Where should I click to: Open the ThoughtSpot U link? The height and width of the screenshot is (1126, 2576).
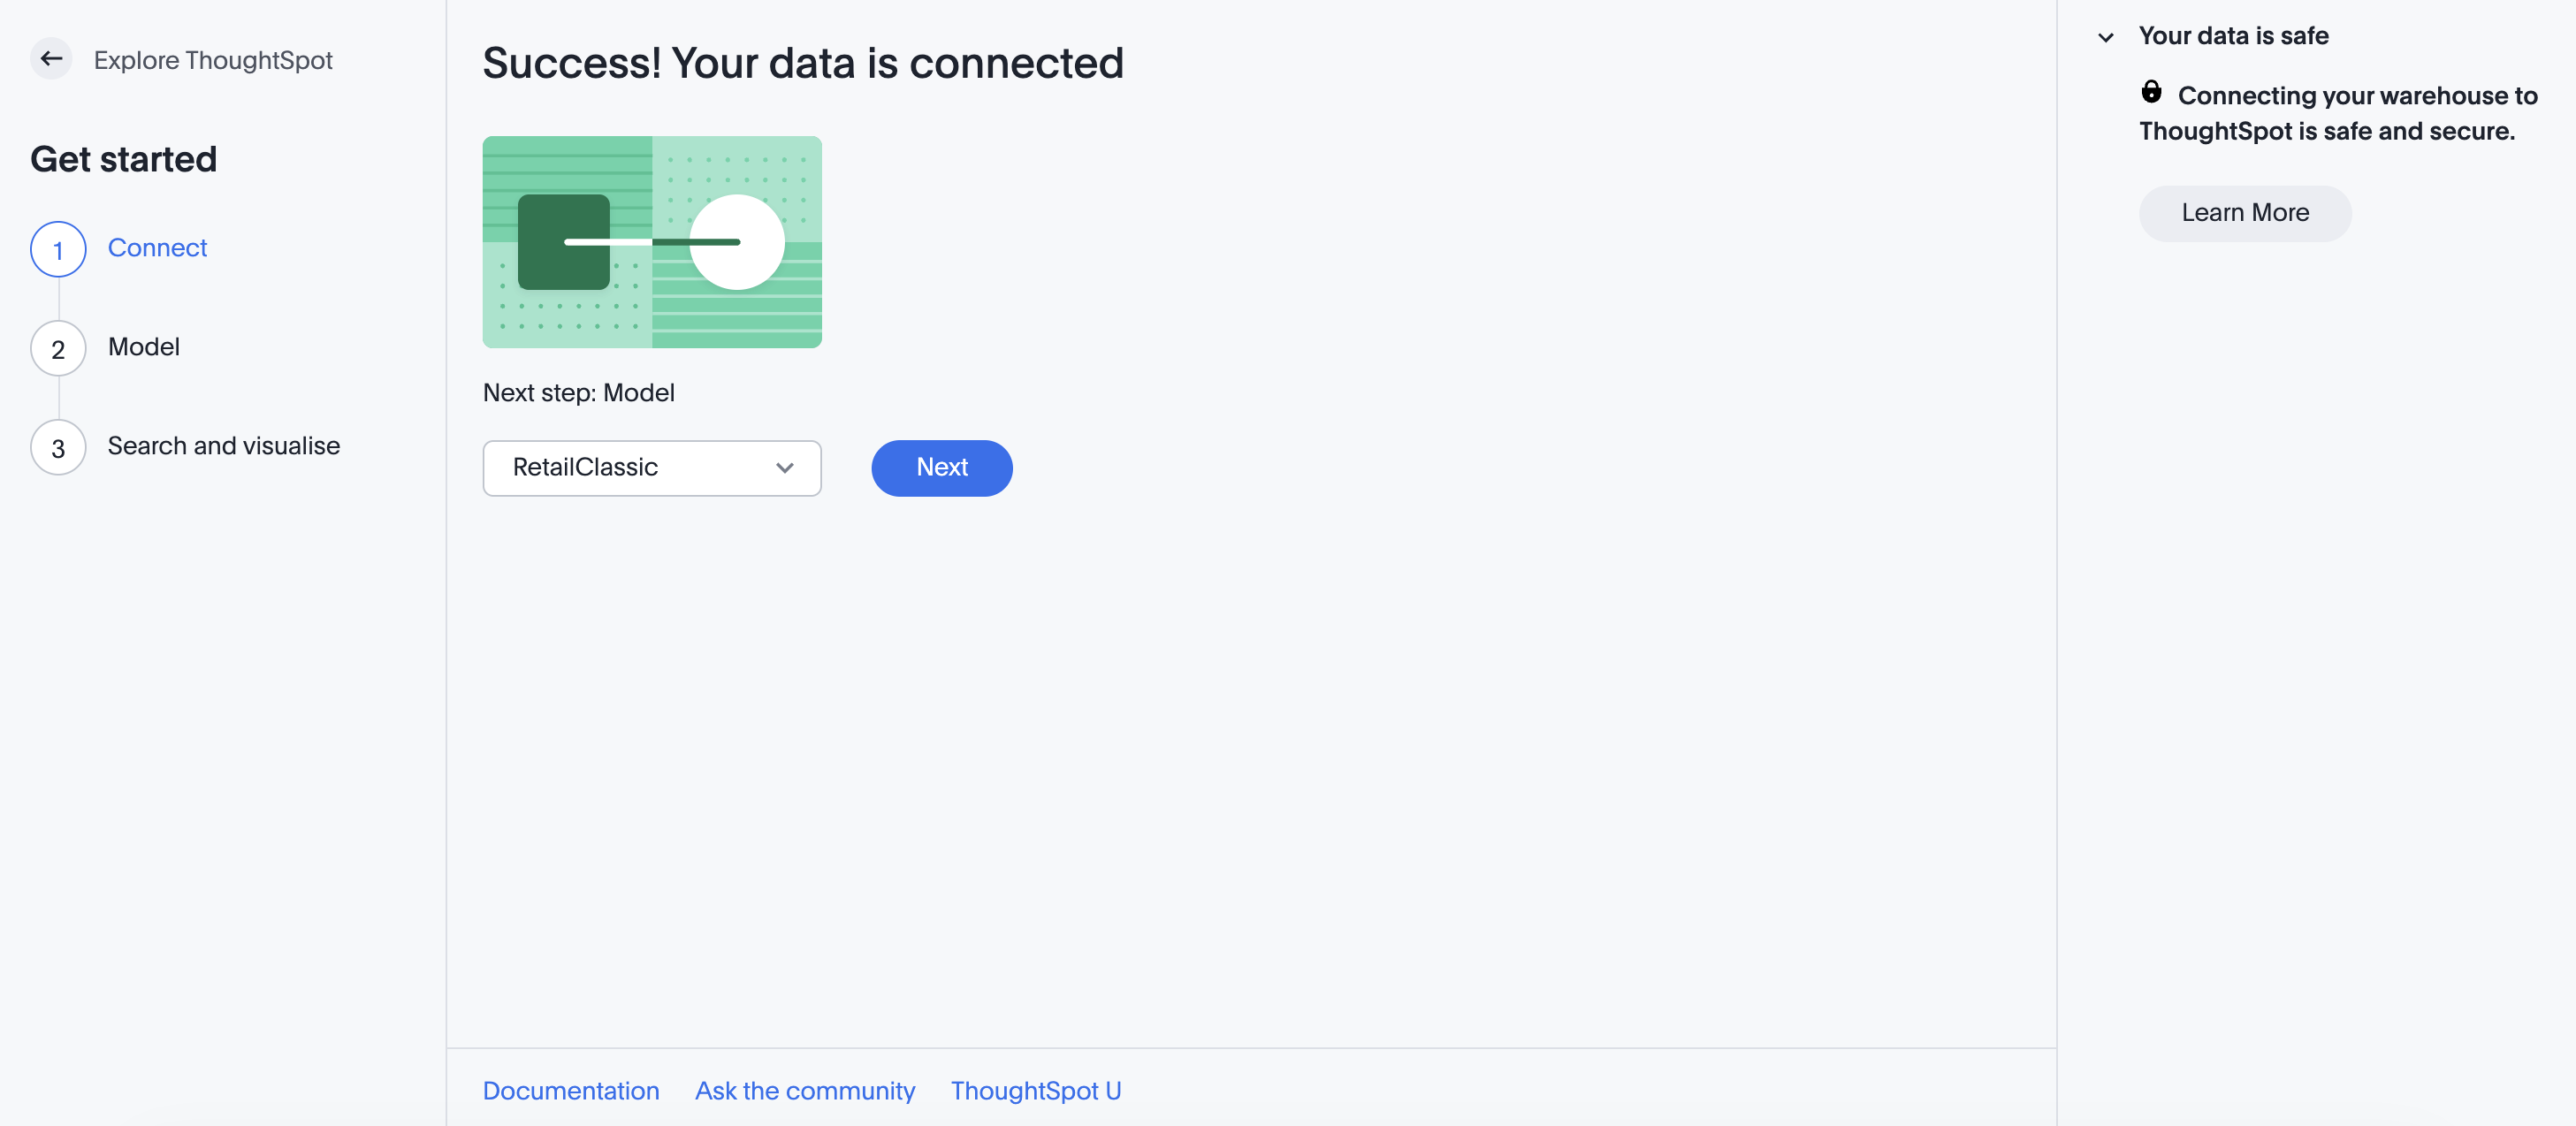(1036, 1090)
